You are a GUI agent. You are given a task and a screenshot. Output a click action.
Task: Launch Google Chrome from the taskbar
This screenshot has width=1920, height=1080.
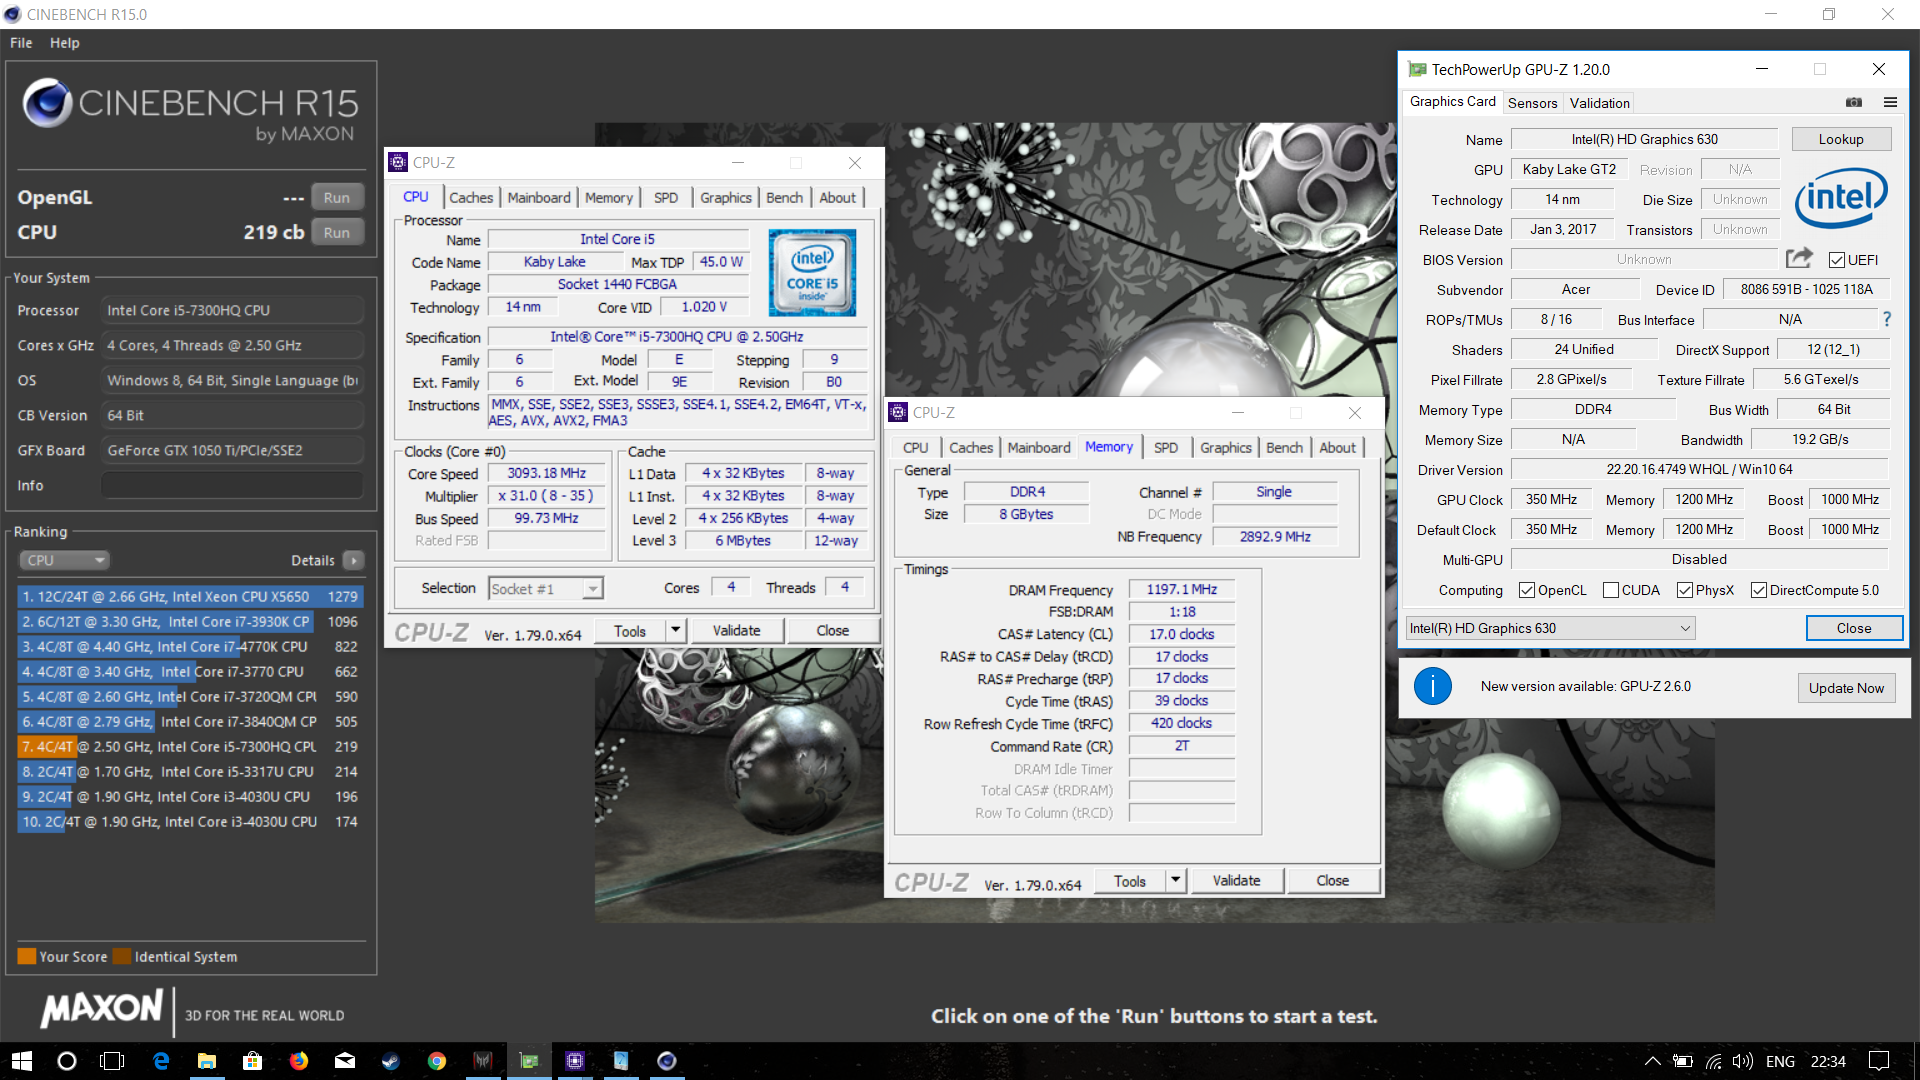(437, 1061)
